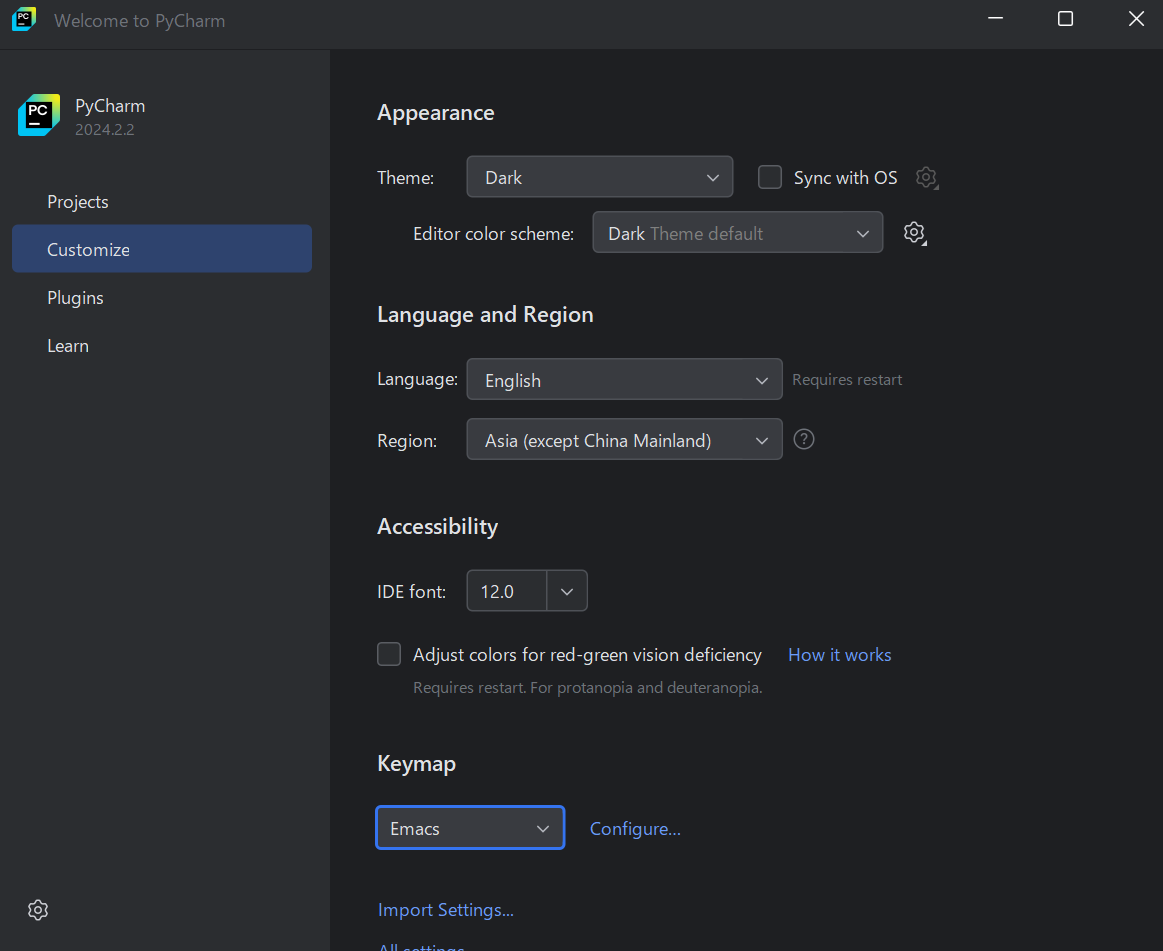Select the Customize tab

pyautogui.click(x=162, y=249)
